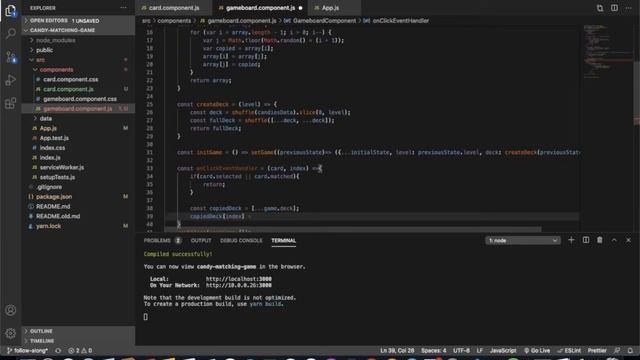640x360 pixels.
Task: Kill the terminal with trash icon
Action: pos(600,240)
